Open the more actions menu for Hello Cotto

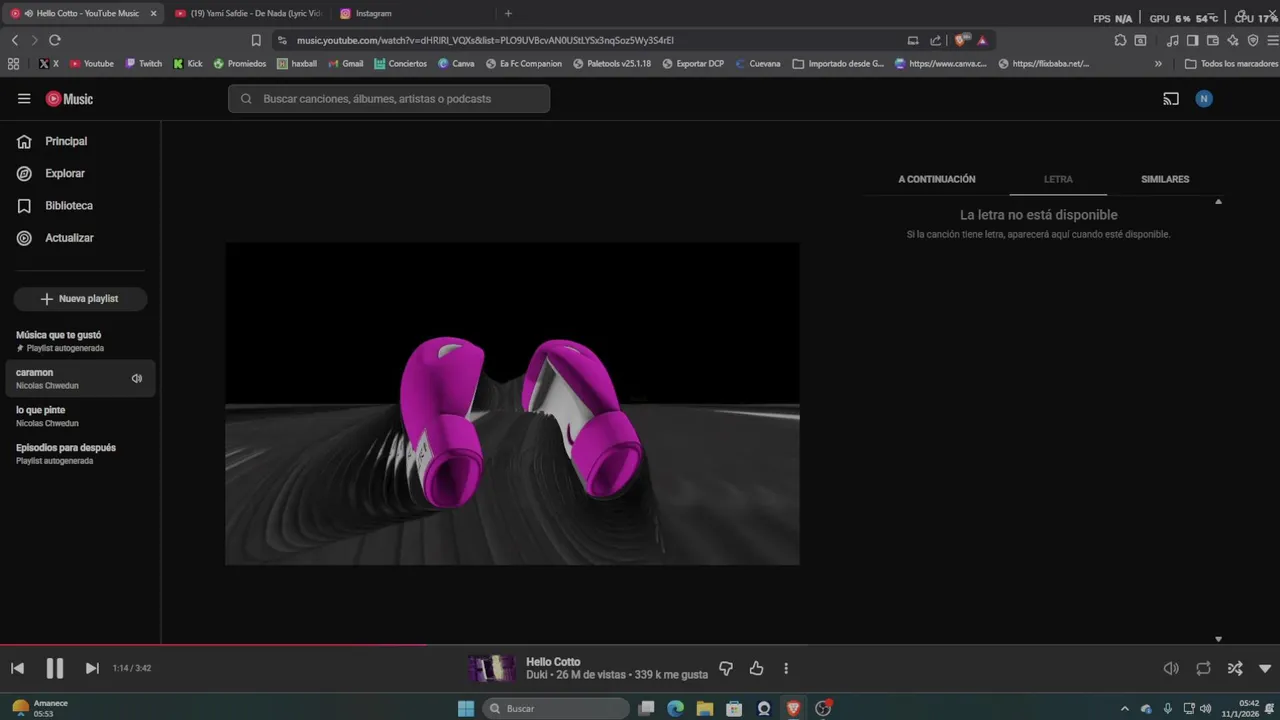[x=786, y=668]
